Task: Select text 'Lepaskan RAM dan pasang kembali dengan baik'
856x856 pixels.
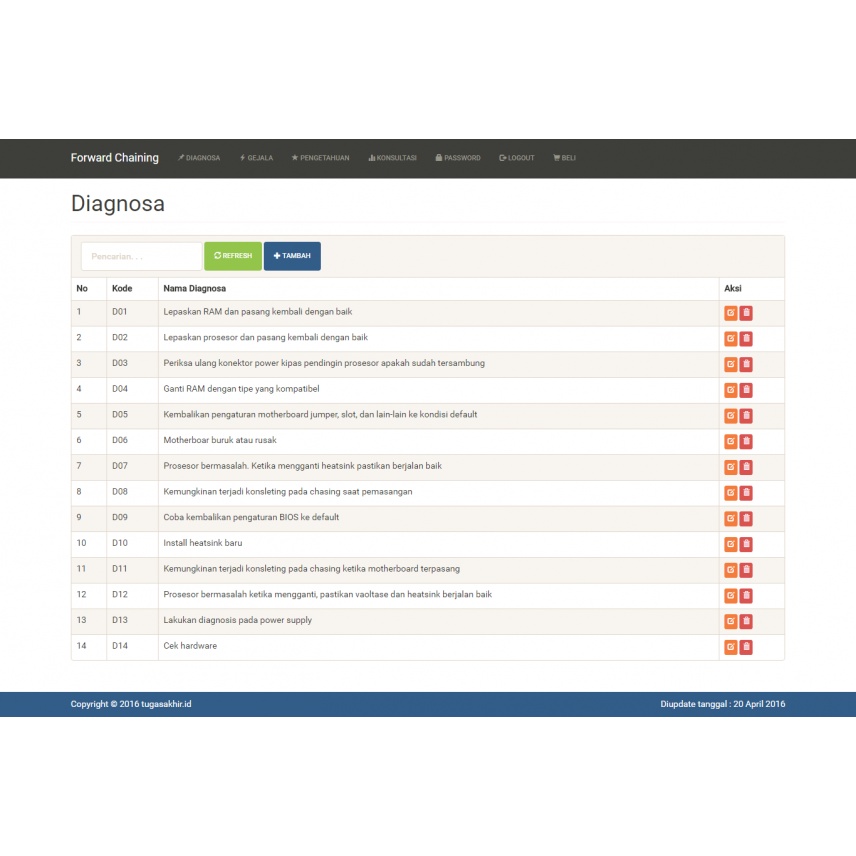Action: (258, 312)
